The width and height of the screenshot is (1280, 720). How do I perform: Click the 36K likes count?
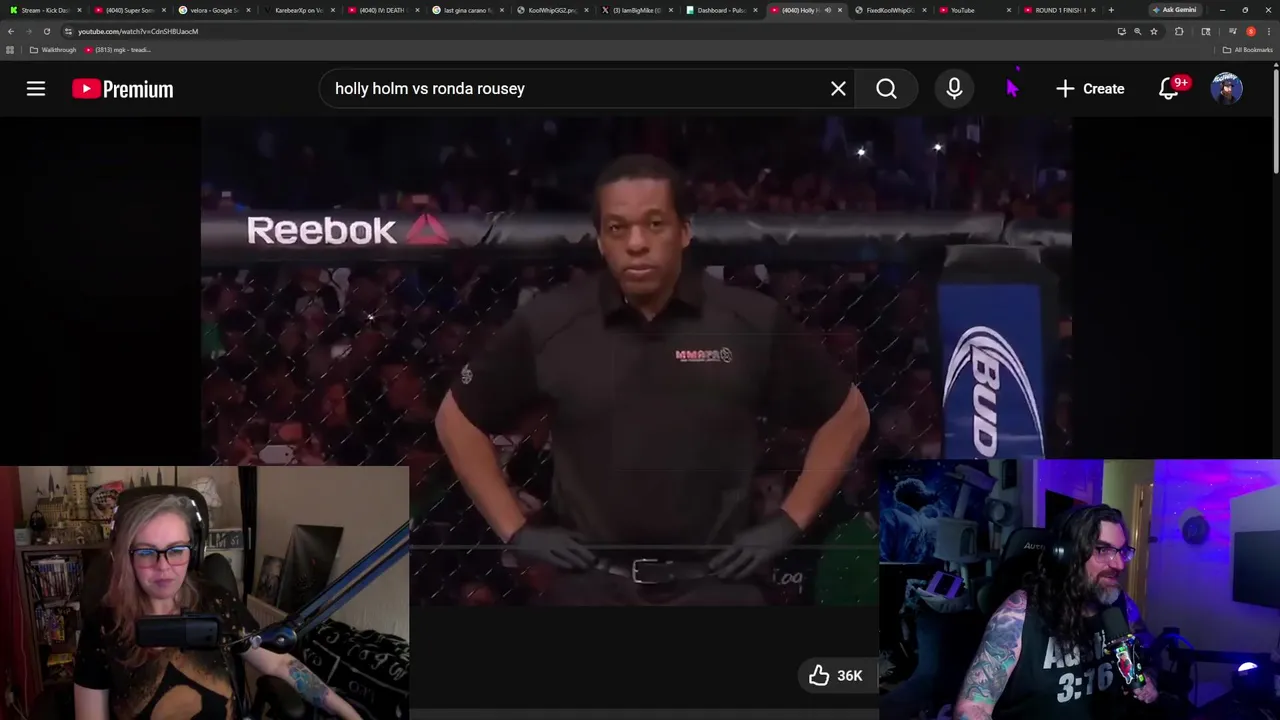point(850,676)
